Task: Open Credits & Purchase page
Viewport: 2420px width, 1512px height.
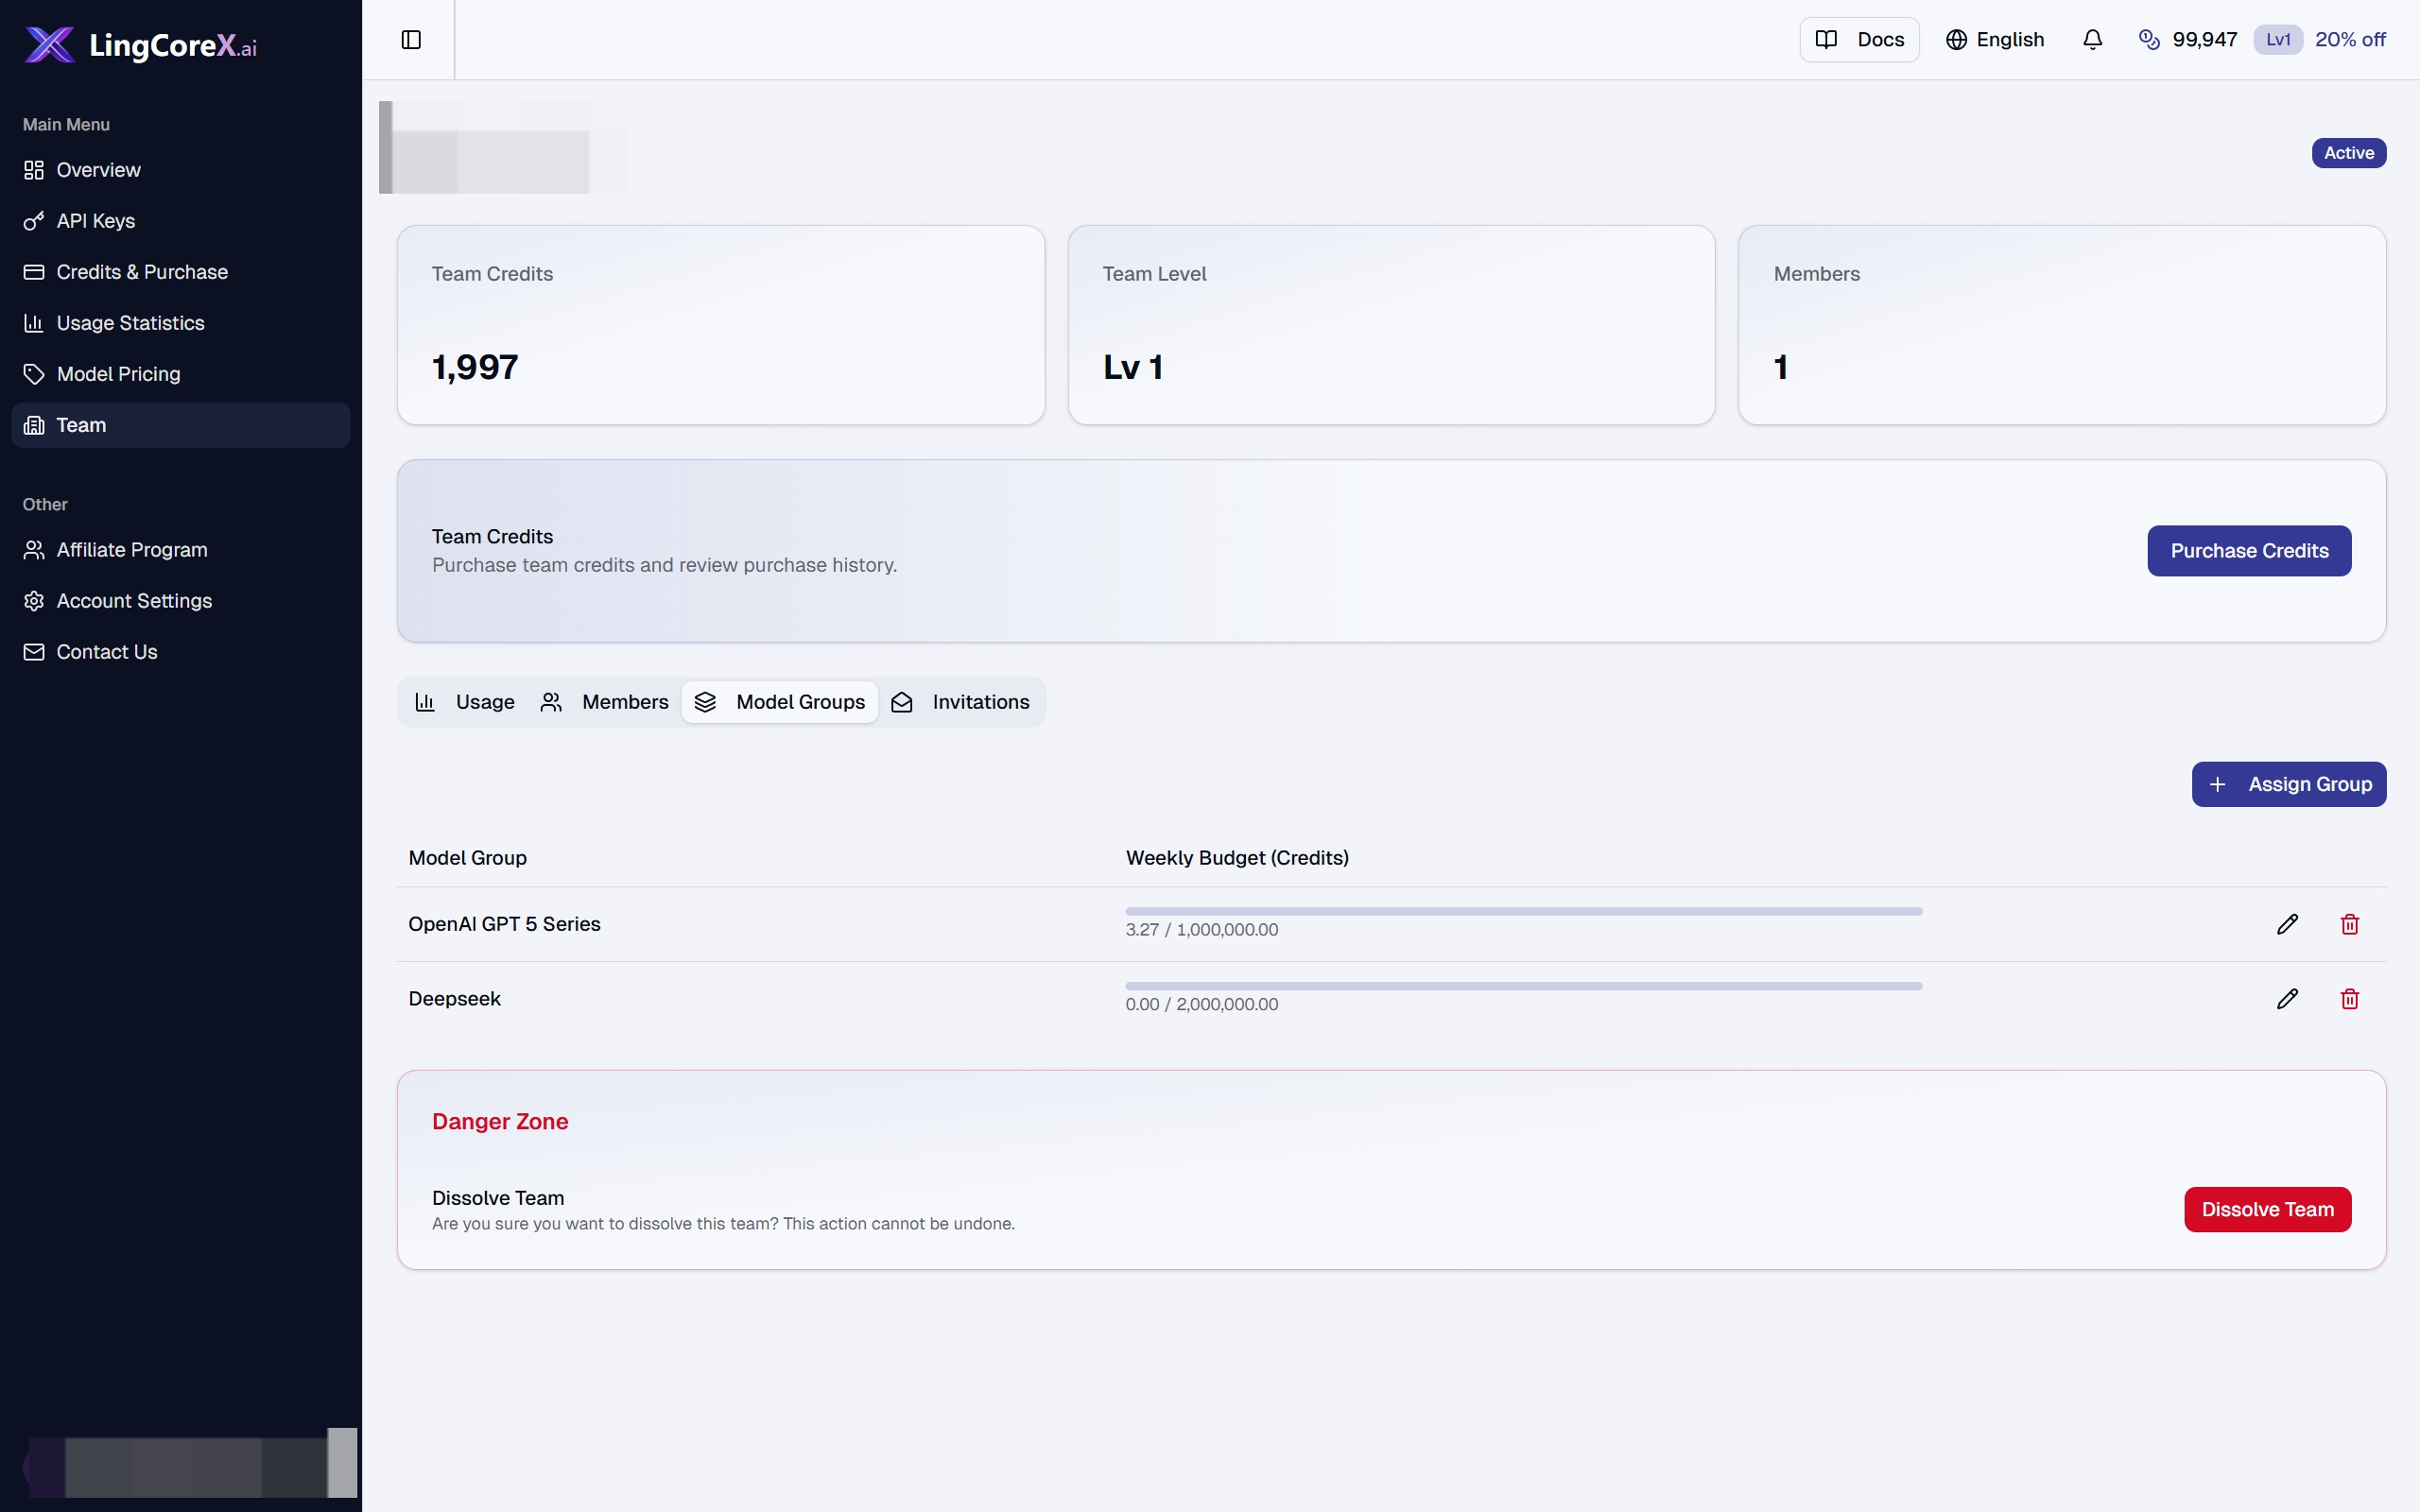Action: click(181, 272)
